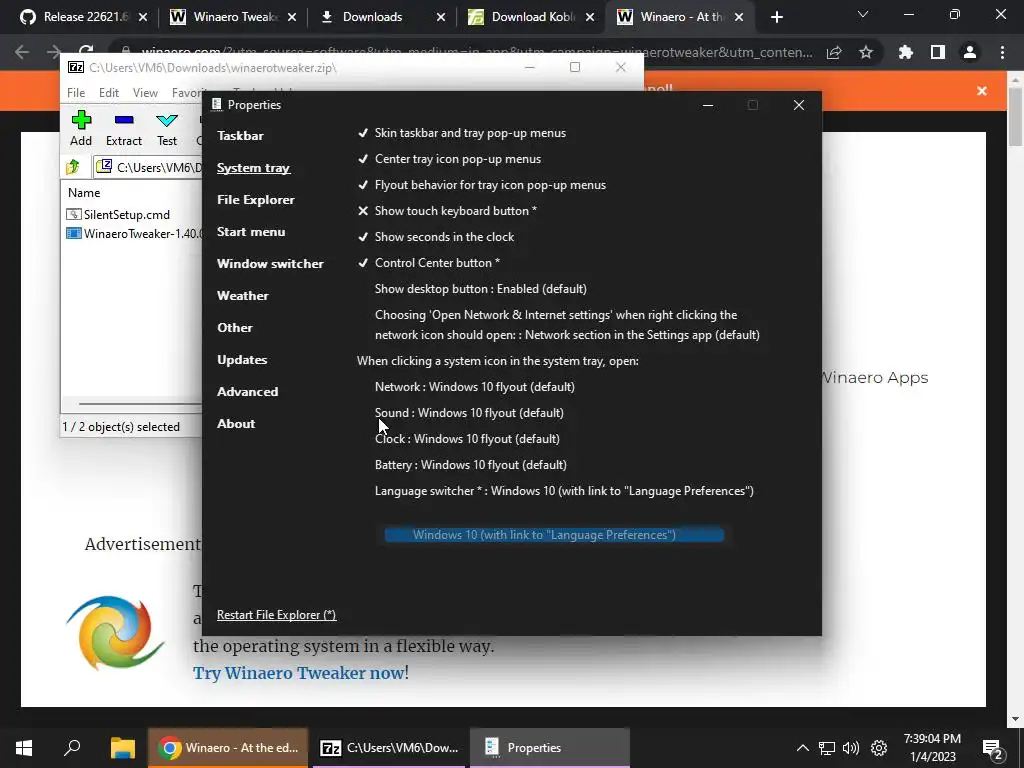The image size is (1024, 768).
Task: Open Chrome extensions puzzle icon
Action: (x=905, y=52)
